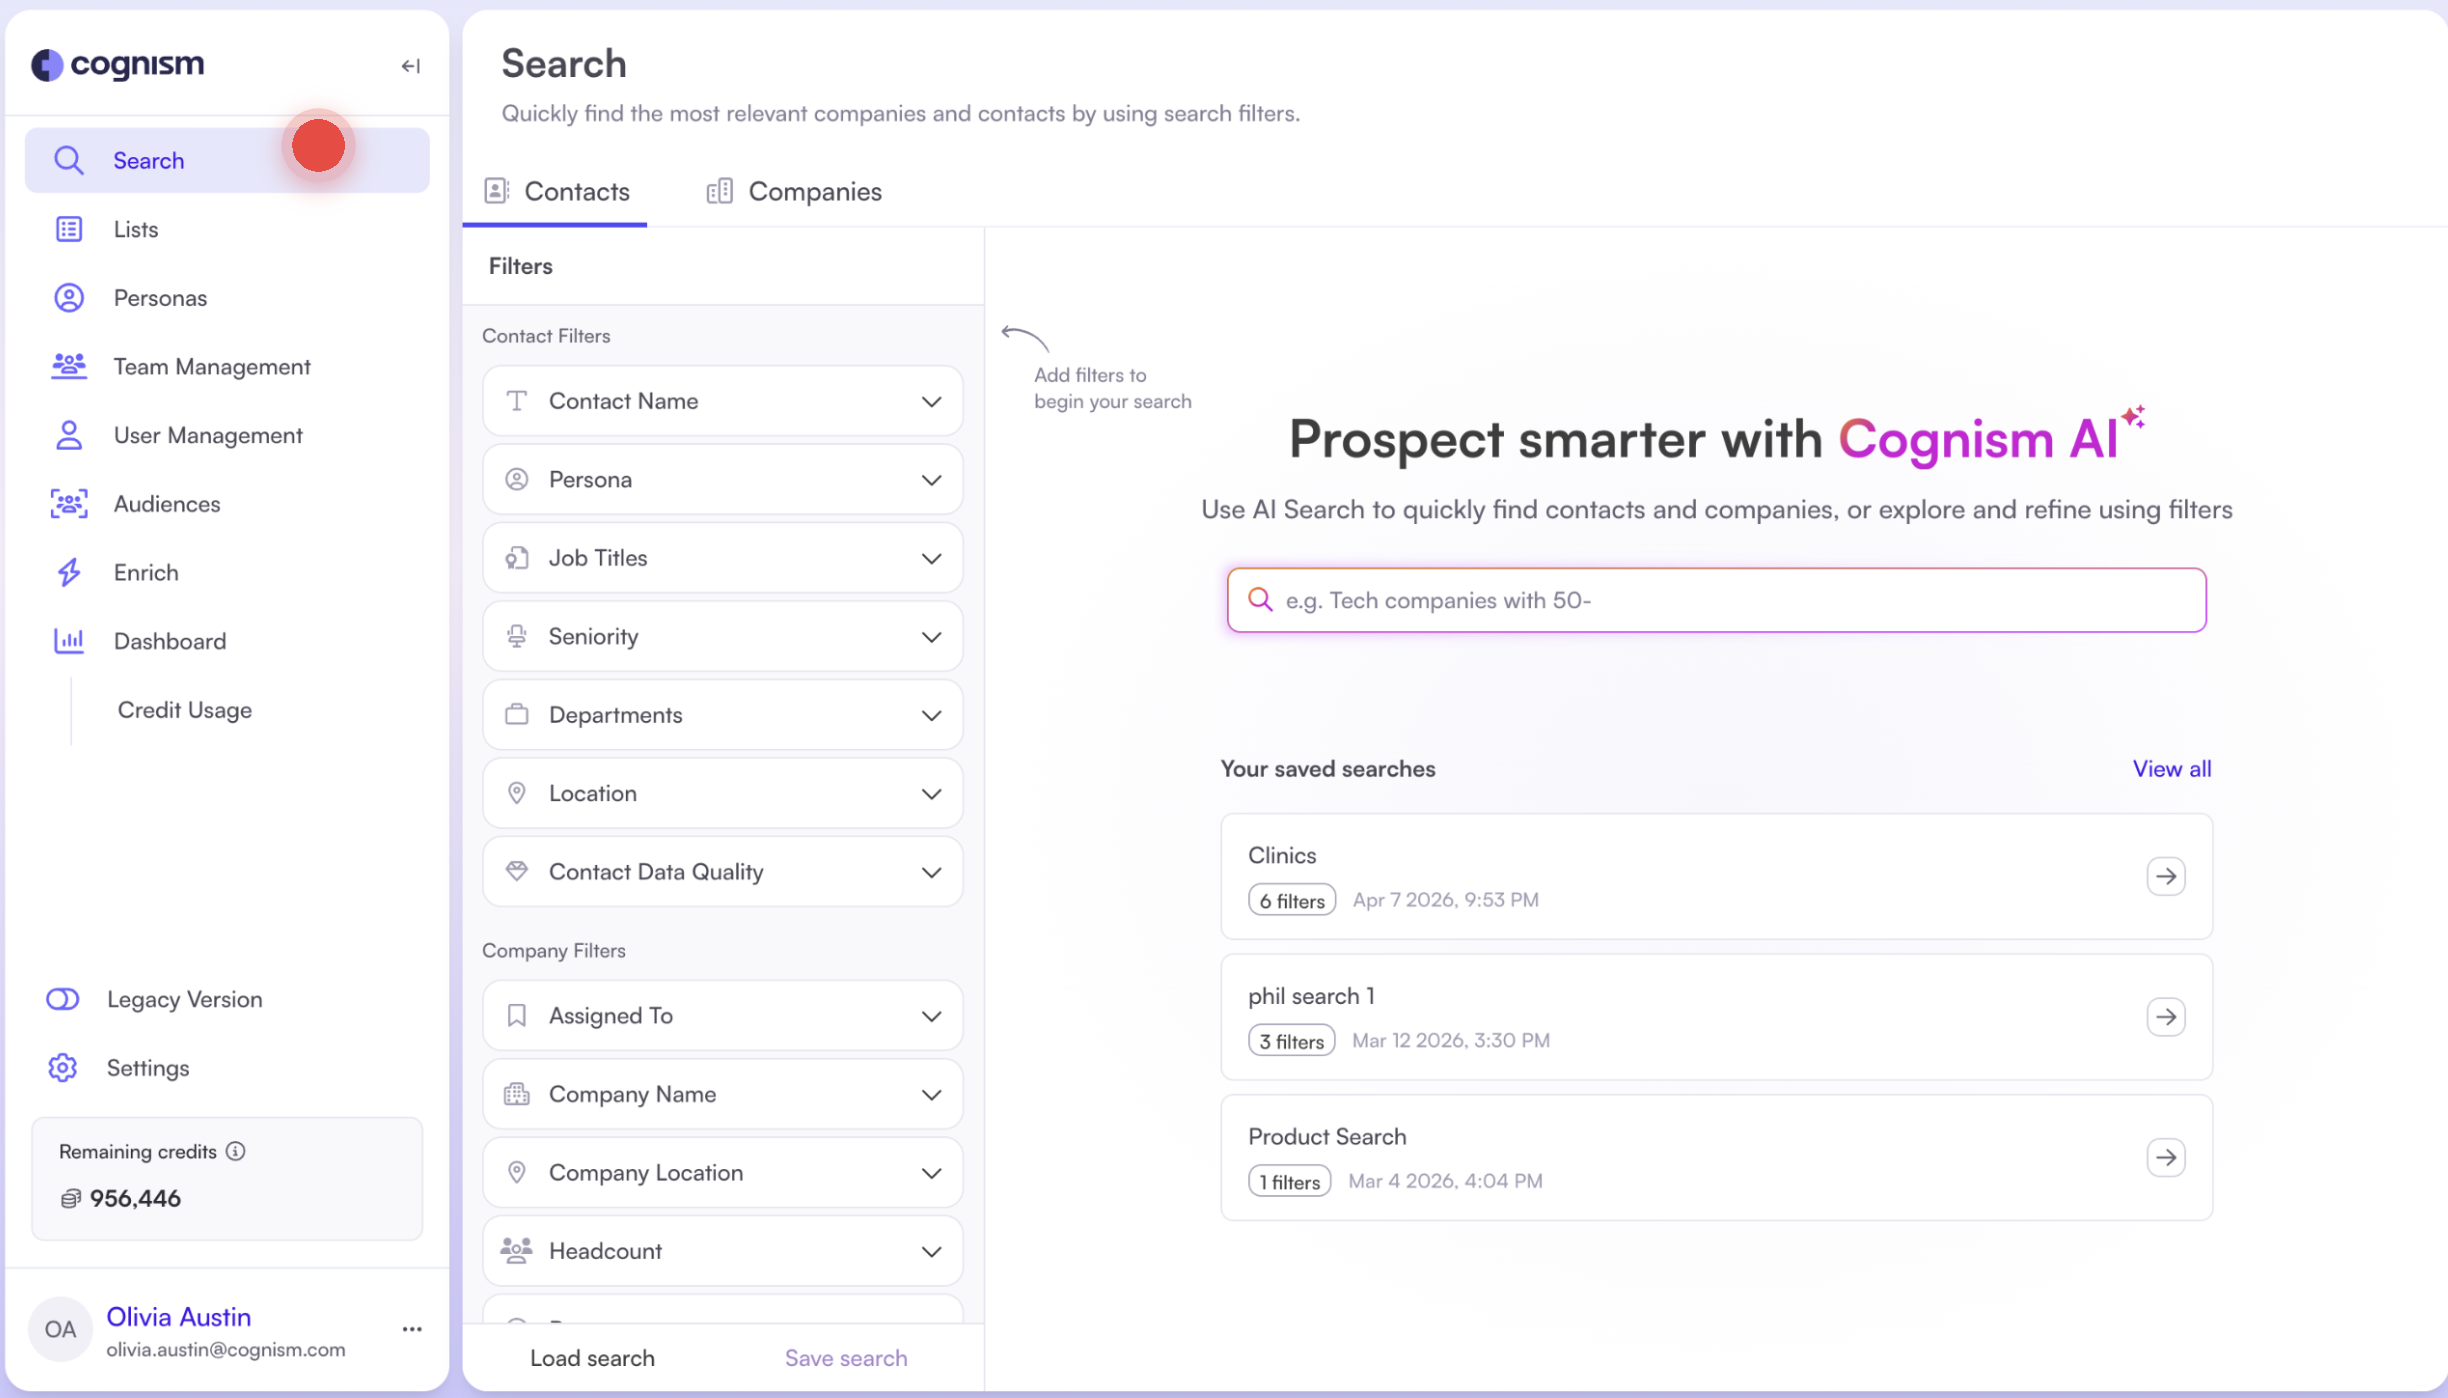
Task: Open Enrich lightning bolt icon
Action: [x=69, y=572]
